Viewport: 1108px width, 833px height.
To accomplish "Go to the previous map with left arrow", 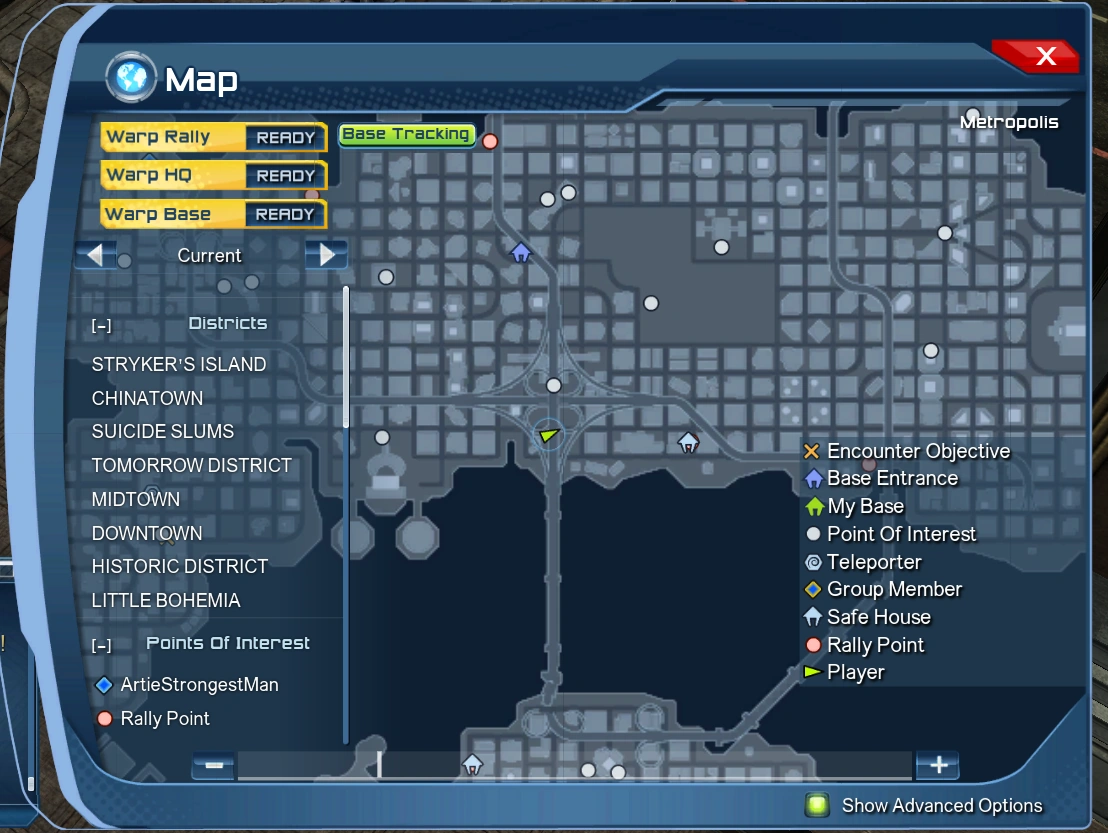I will point(95,255).
